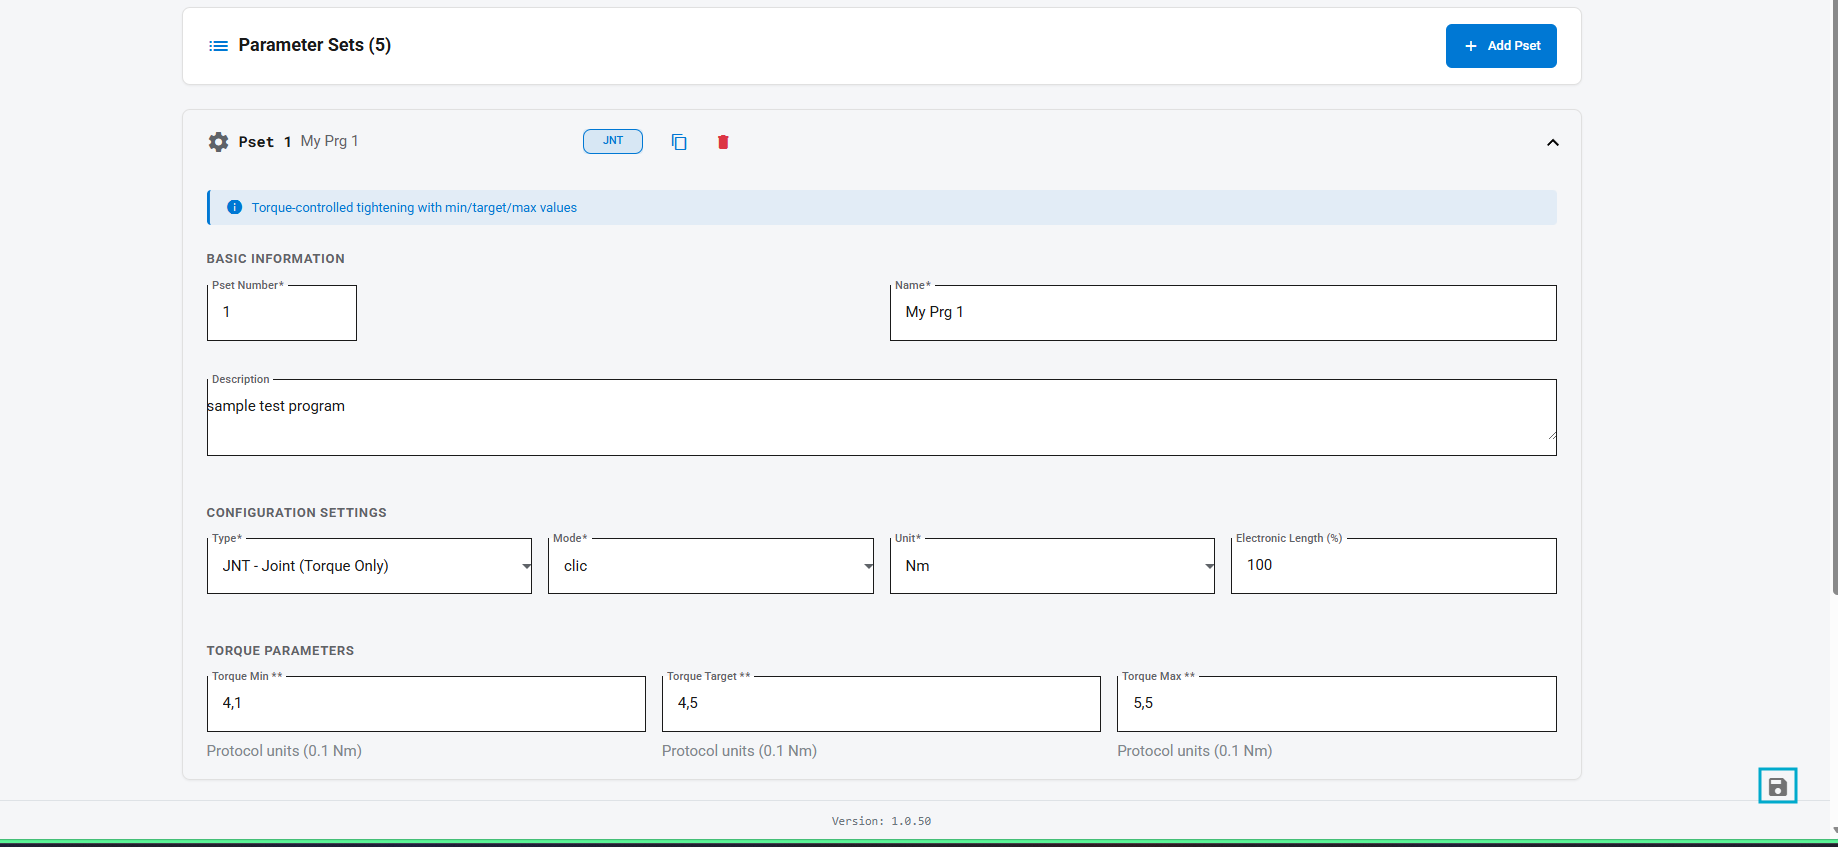
Task: Click the Torque-controlled tightening info text
Action: (x=414, y=208)
